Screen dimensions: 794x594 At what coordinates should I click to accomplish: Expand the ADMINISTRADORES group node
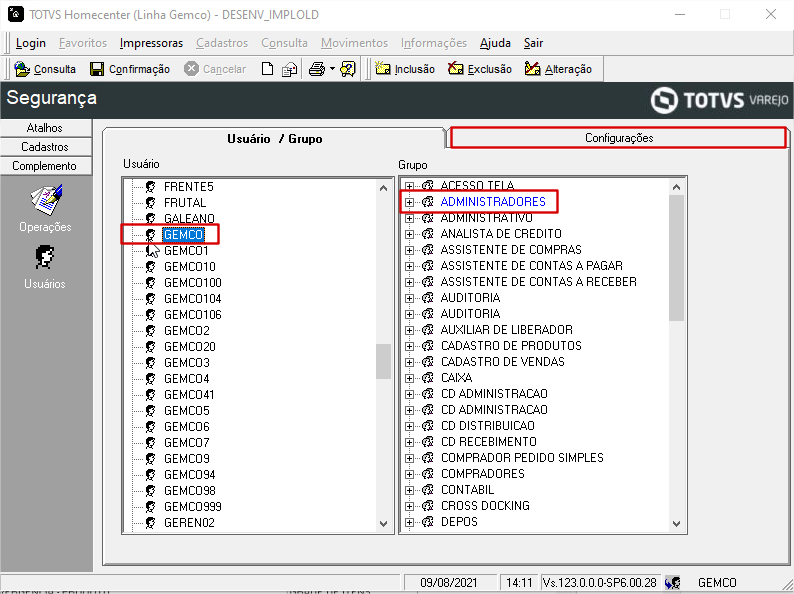tap(409, 202)
